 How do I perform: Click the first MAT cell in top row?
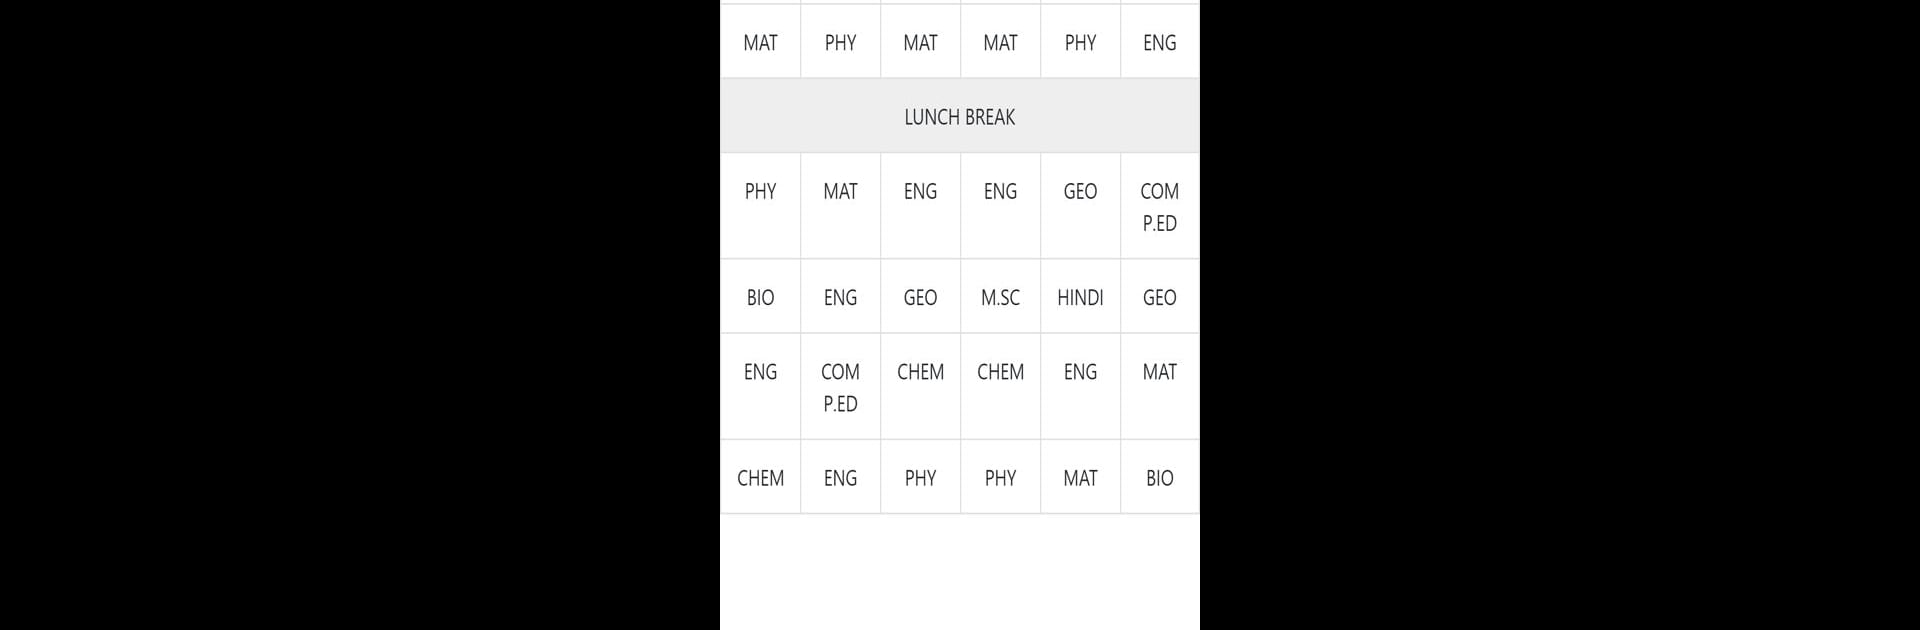click(x=760, y=42)
